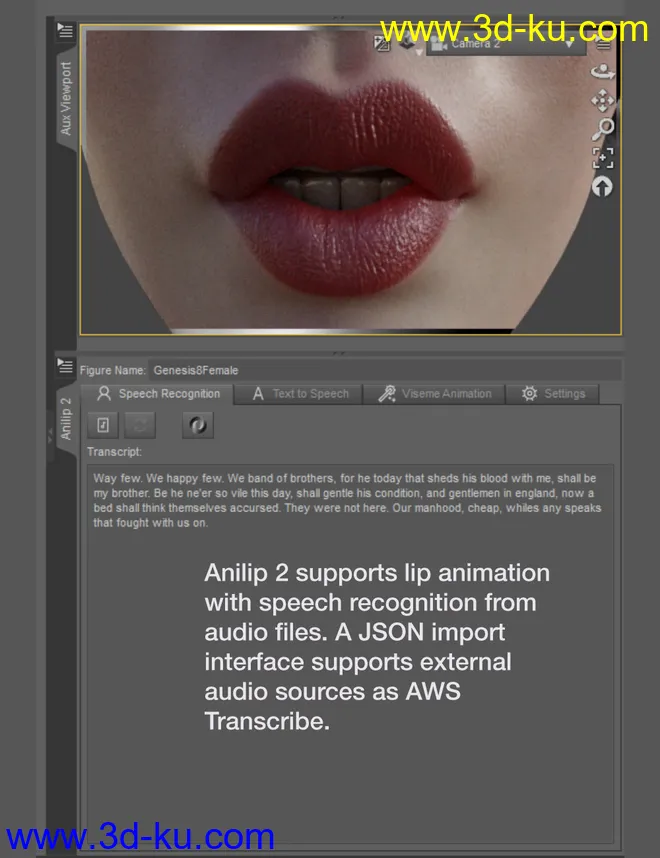Click inside the Transcript text box

(350, 654)
